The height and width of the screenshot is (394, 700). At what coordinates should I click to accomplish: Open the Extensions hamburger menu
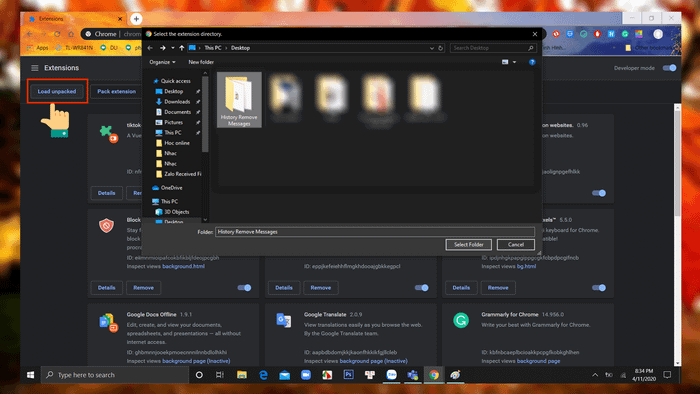point(34,68)
